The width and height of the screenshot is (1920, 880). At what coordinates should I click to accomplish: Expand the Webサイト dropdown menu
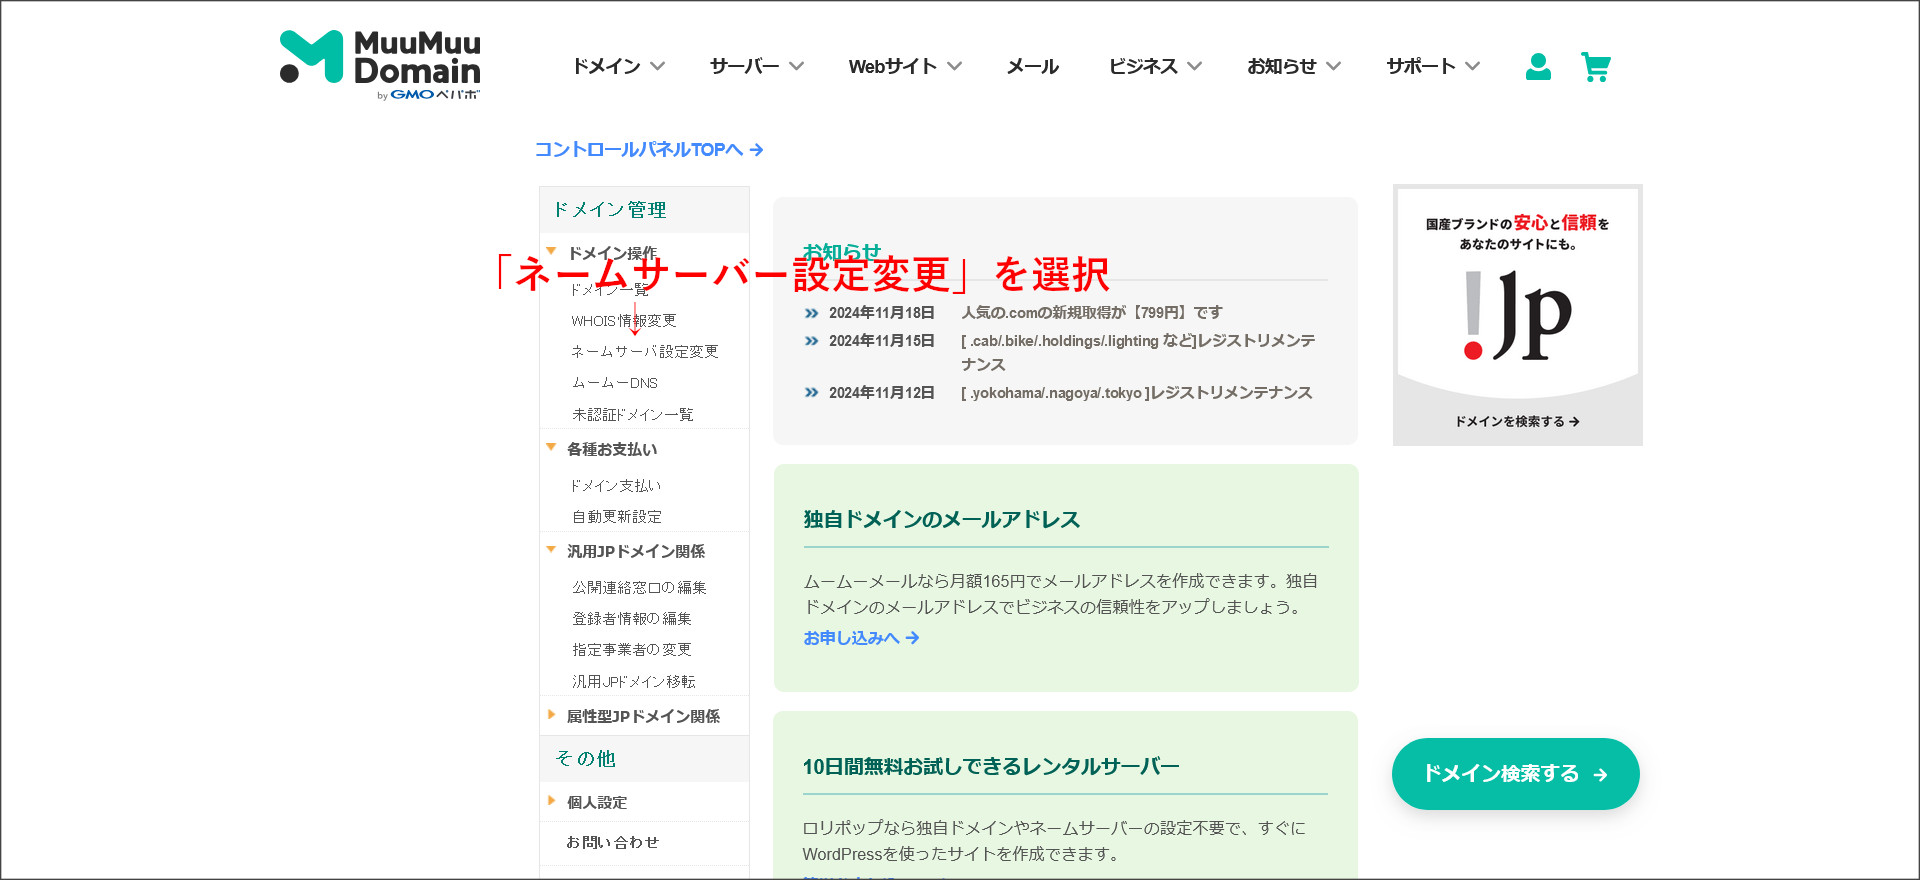tap(905, 66)
